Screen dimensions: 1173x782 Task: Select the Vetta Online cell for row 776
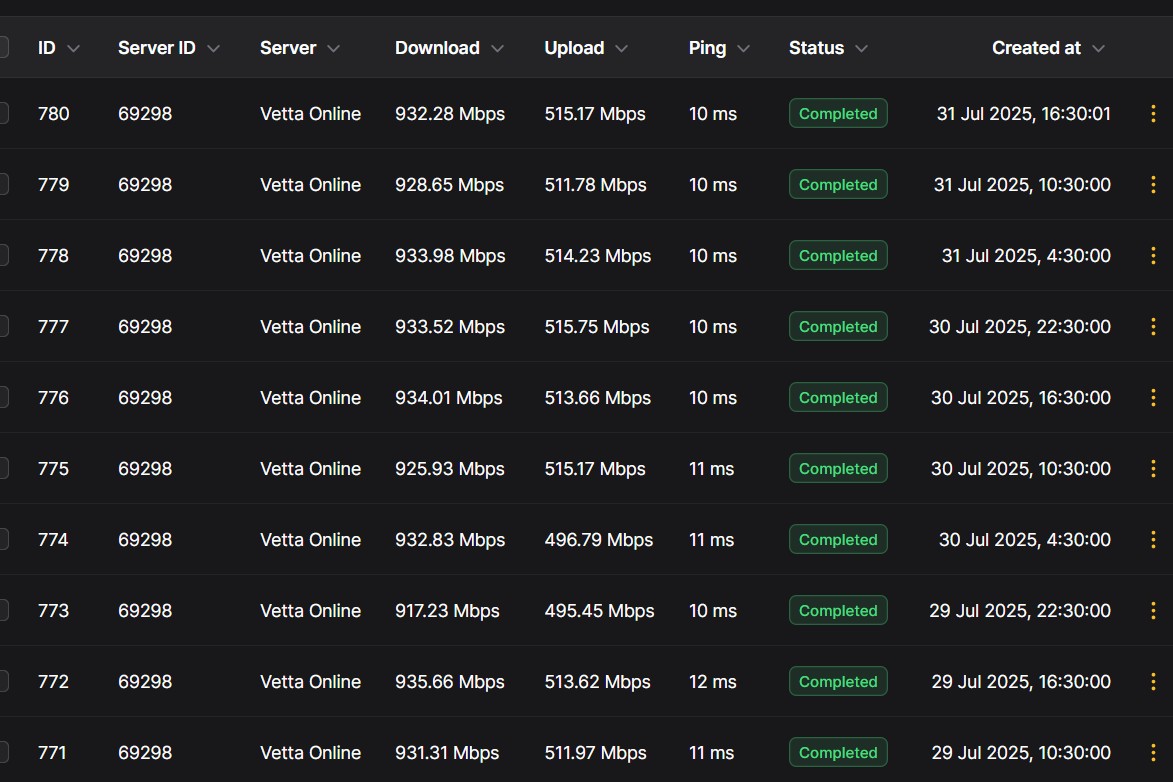point(310,397)
